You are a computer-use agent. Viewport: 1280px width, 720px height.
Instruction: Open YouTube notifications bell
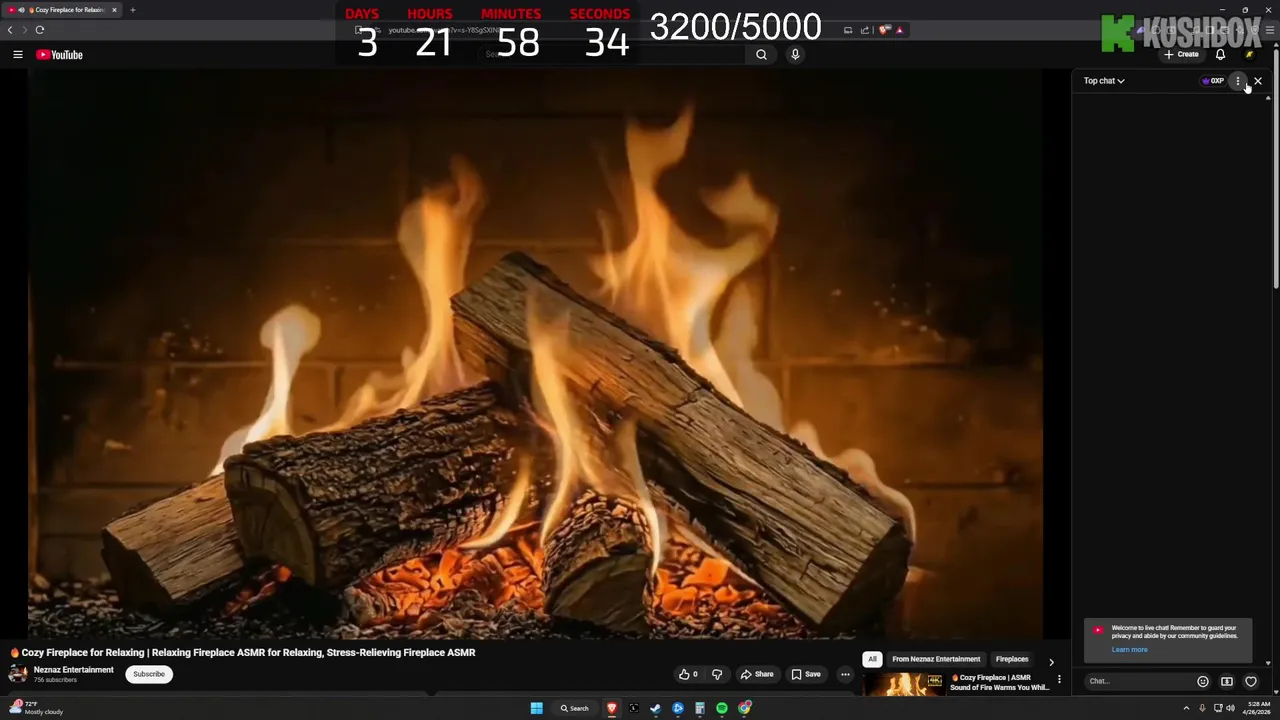click(x=1220, y=55)
